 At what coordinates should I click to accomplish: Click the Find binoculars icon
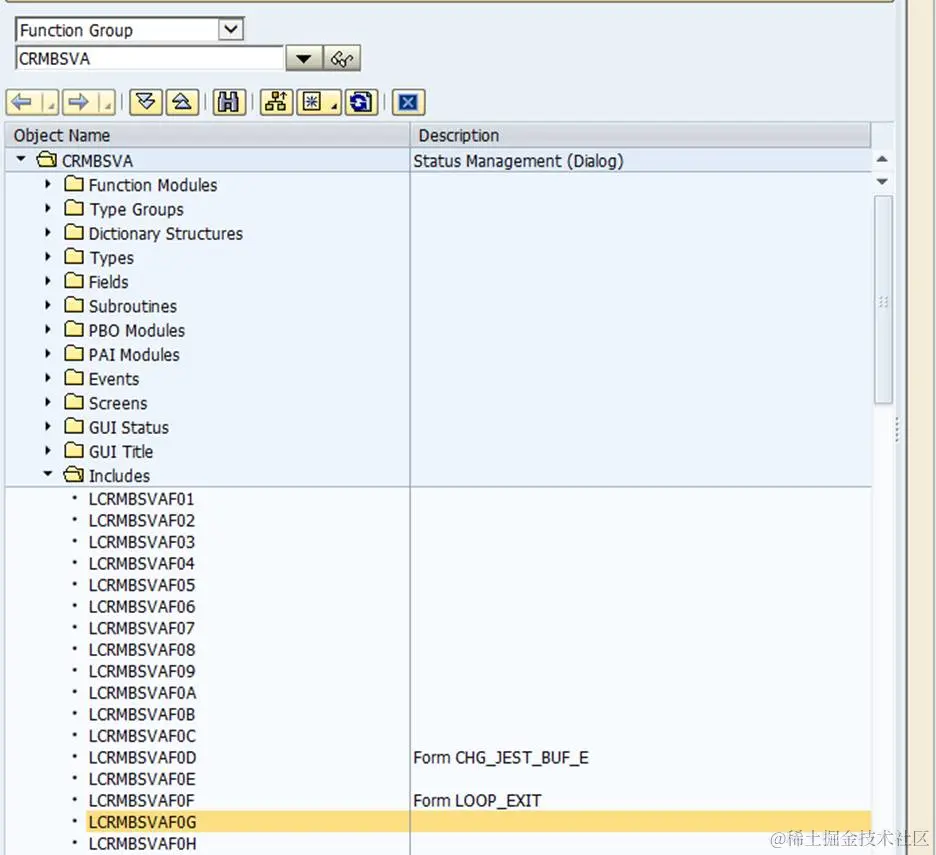pyautogui.click(x=229, y=103)
